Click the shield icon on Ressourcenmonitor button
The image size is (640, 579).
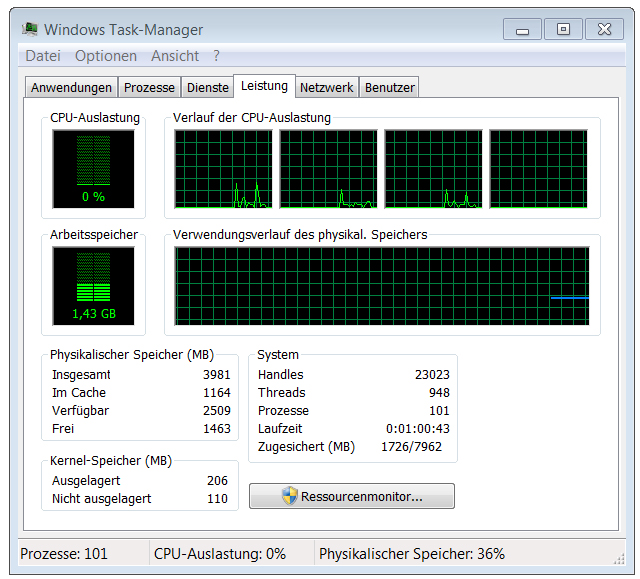(x=289, y=496)
